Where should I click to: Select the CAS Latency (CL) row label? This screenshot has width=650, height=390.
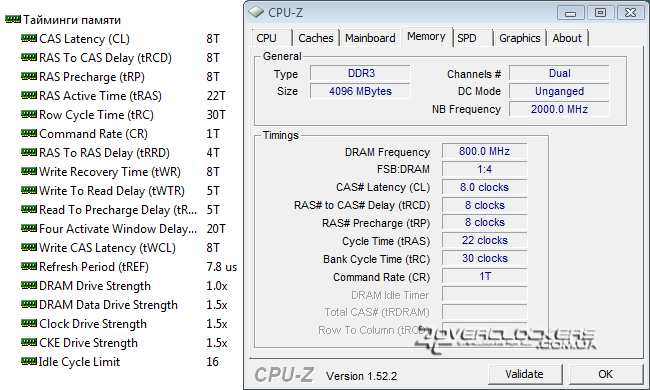click(x=85, y=39)
